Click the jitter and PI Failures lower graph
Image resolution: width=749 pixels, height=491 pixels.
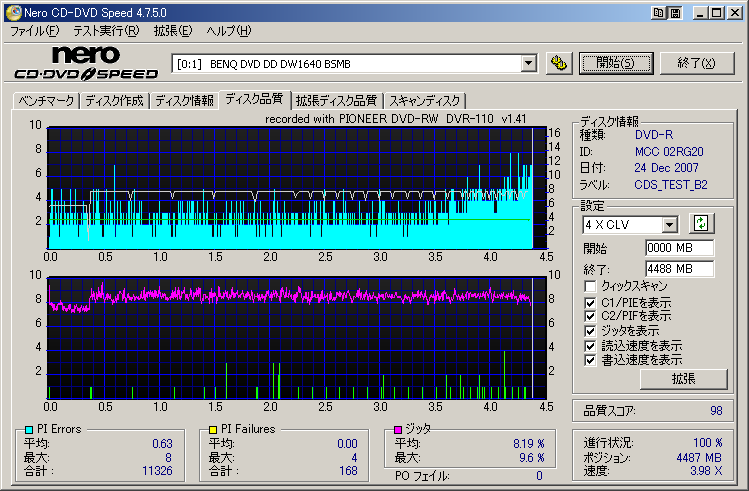click(x=297, y=338)
